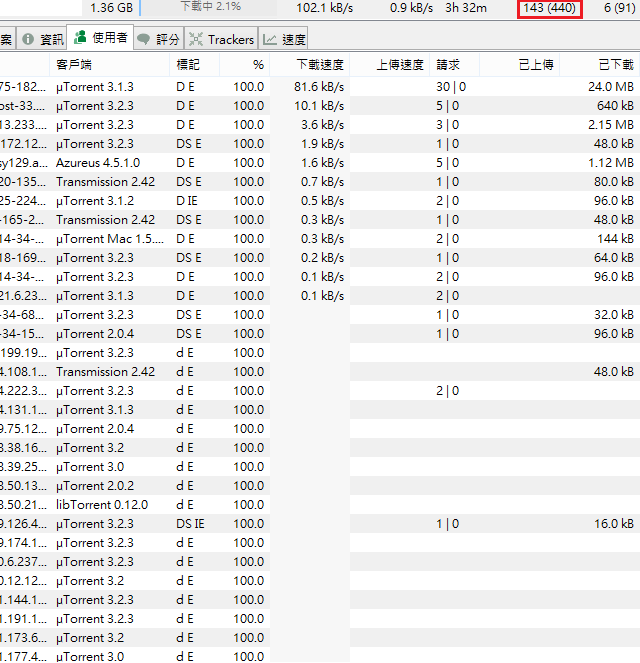Image resolution: width=640 pixels, height=663 pixels.
Task: Click the 64.0 kB downloaded cell
Action: click(614, 258)
